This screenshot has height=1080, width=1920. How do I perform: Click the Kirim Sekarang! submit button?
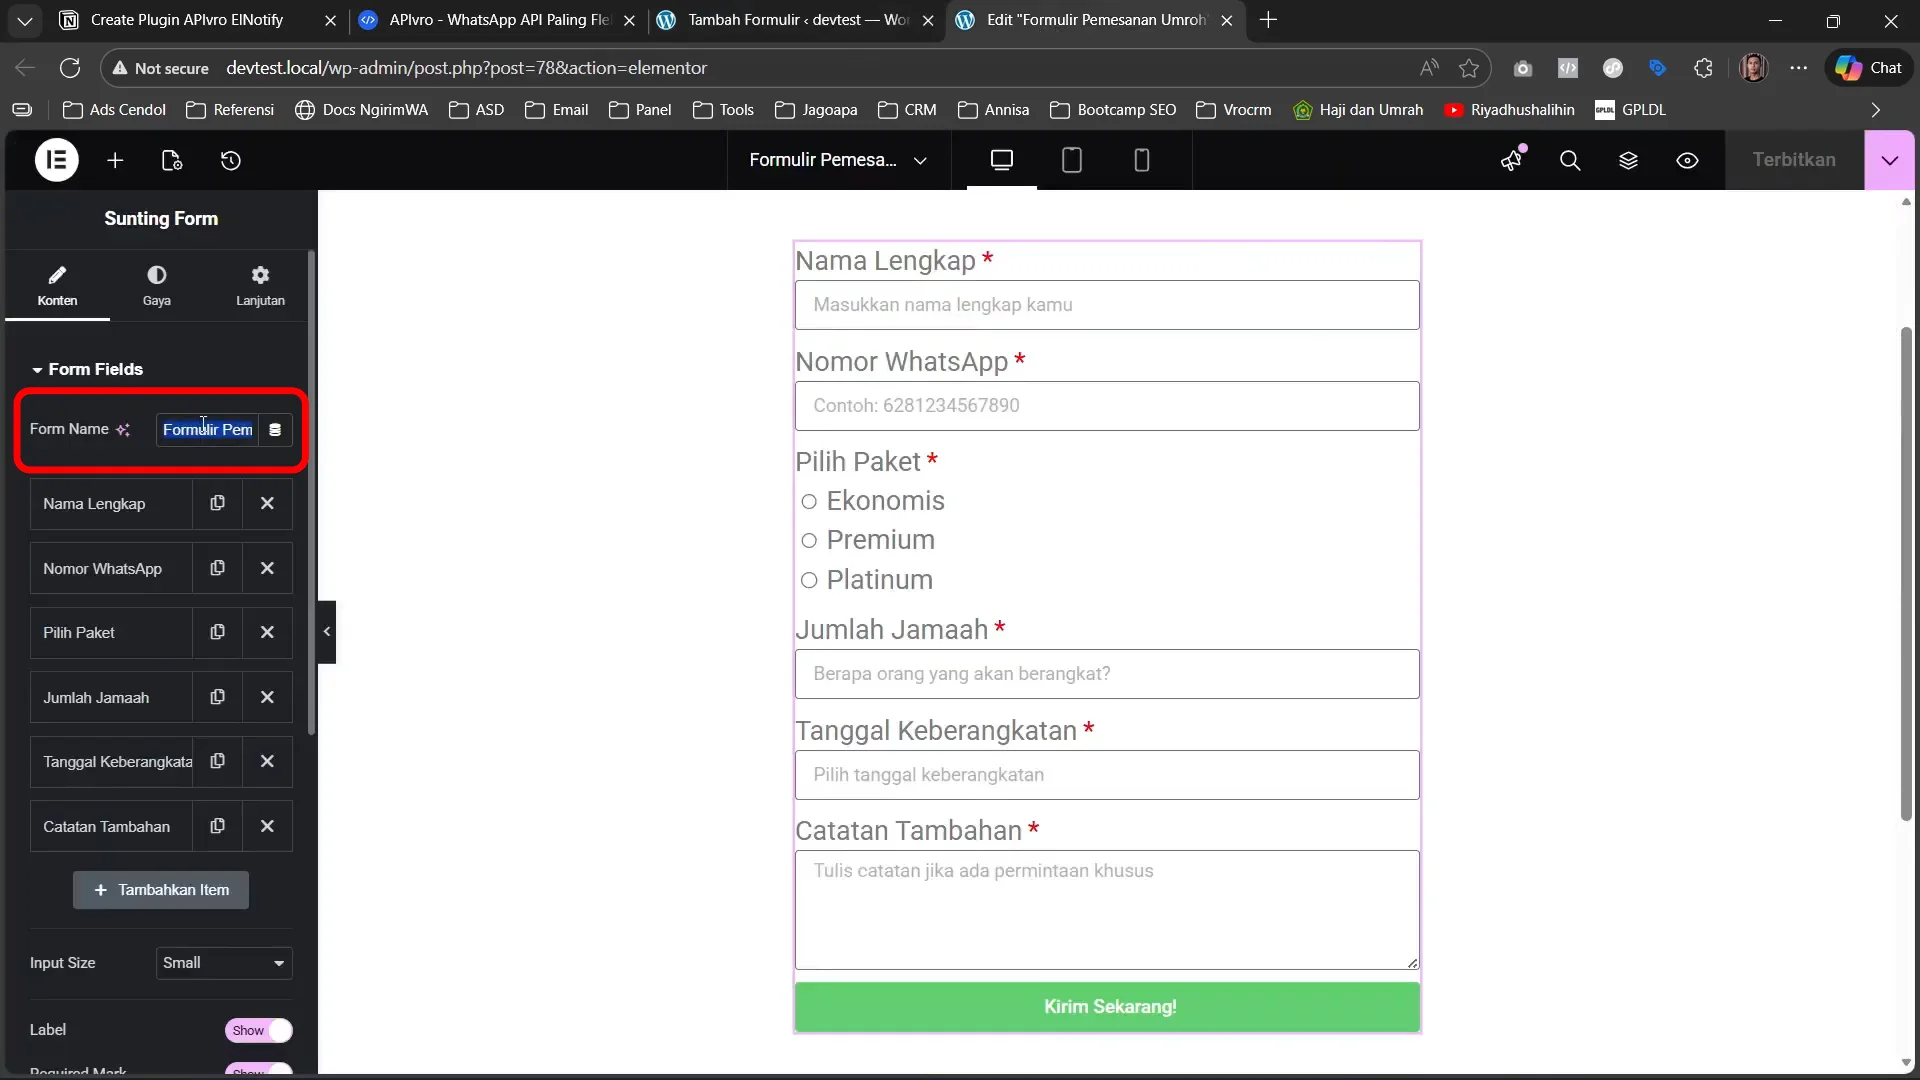(1107, 1007)
